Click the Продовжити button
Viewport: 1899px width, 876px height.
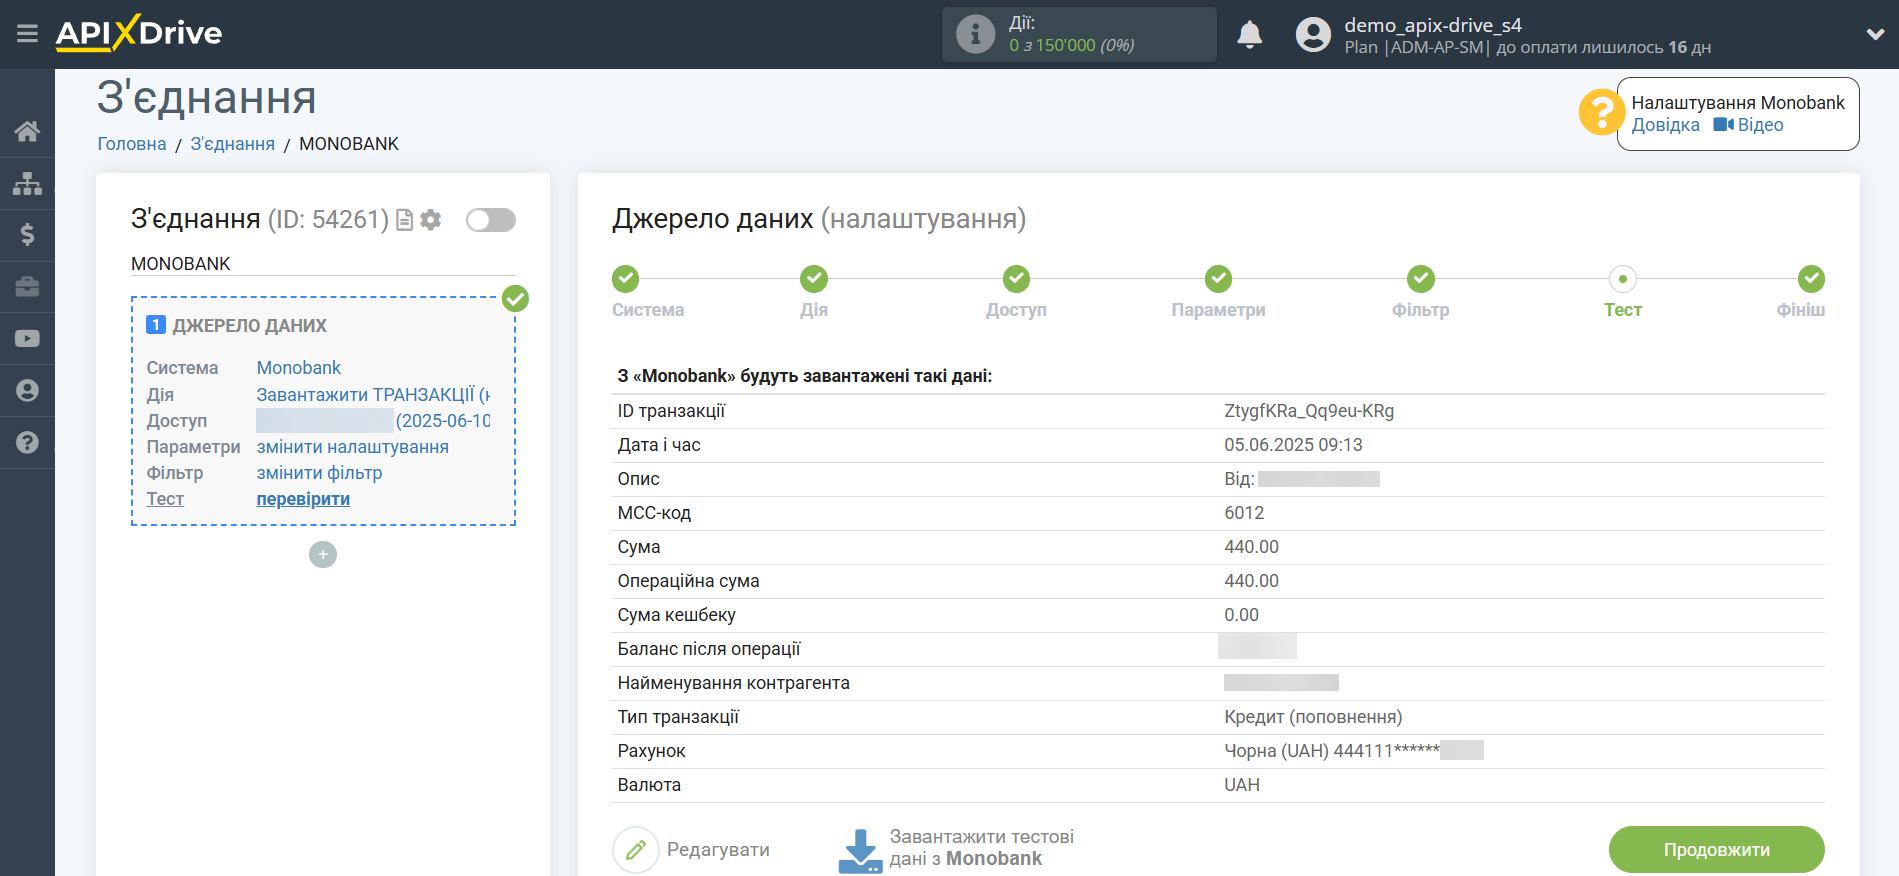pyautogui.click(x=1716, y=850)
